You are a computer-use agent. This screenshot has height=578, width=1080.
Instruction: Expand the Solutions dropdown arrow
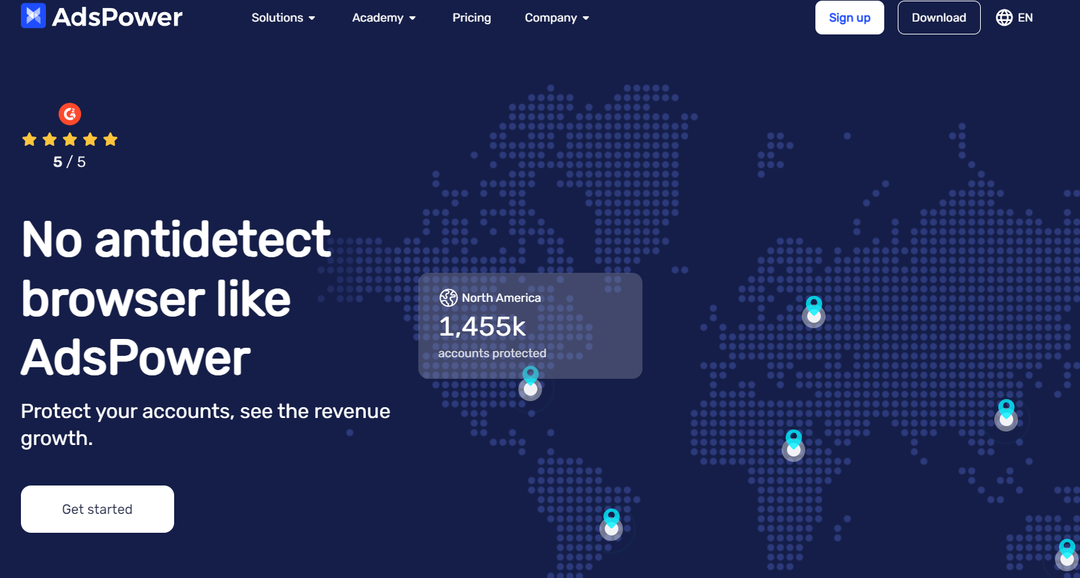pos(312,19)
